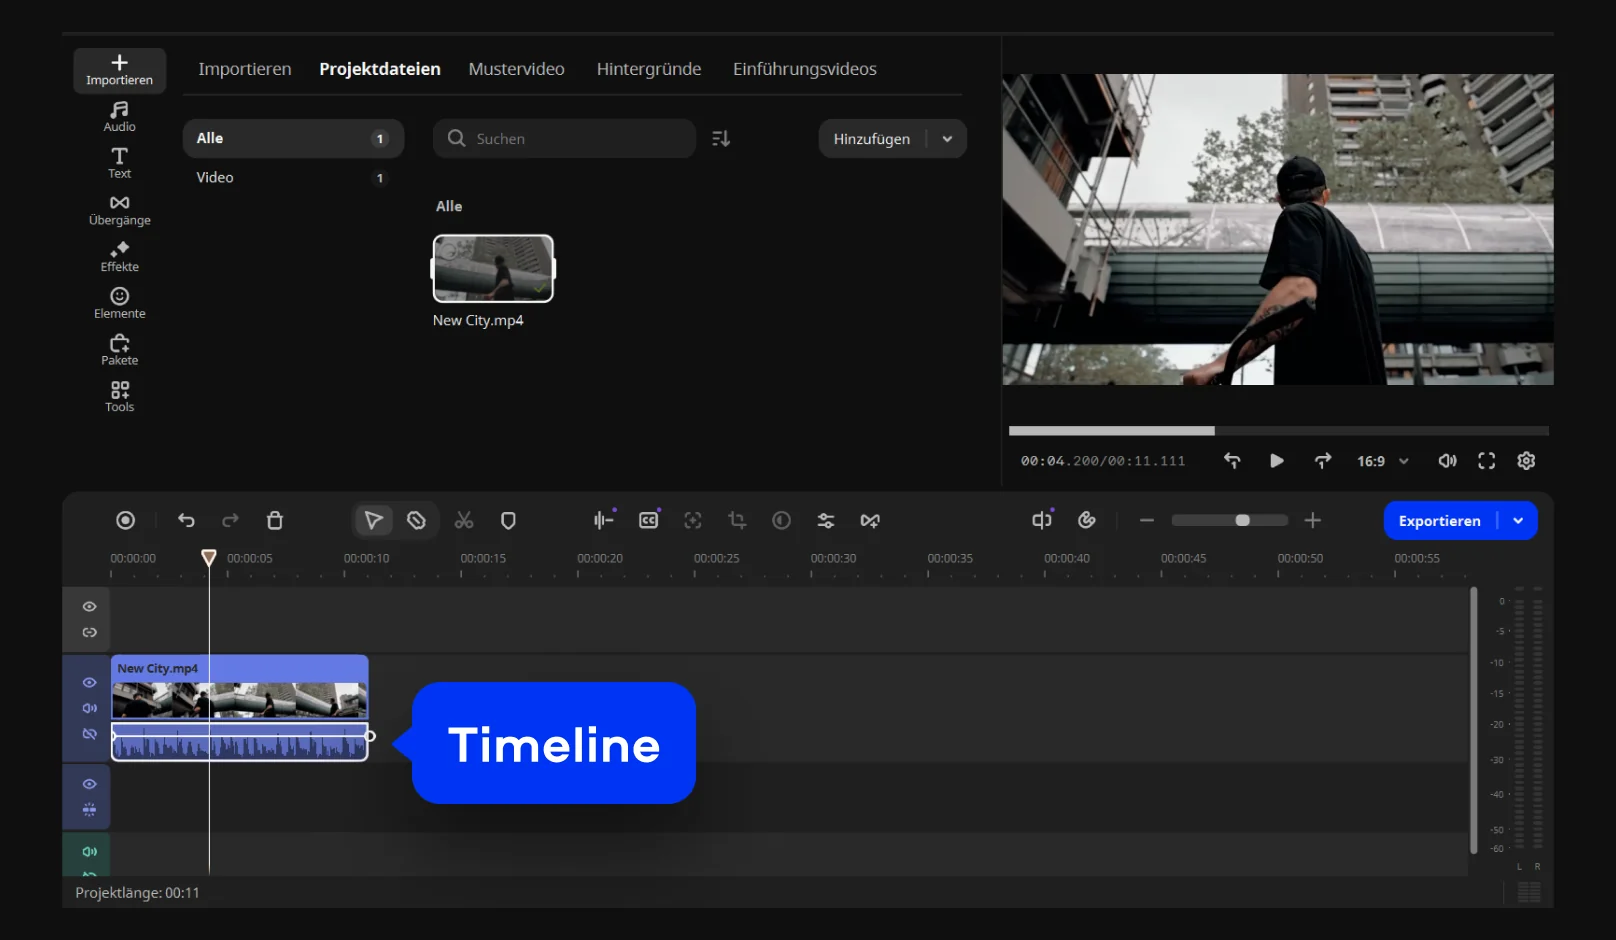The image size is (1616, 940).
Task: Open the Übergänge transitions panel
Action: pos(119,210)
